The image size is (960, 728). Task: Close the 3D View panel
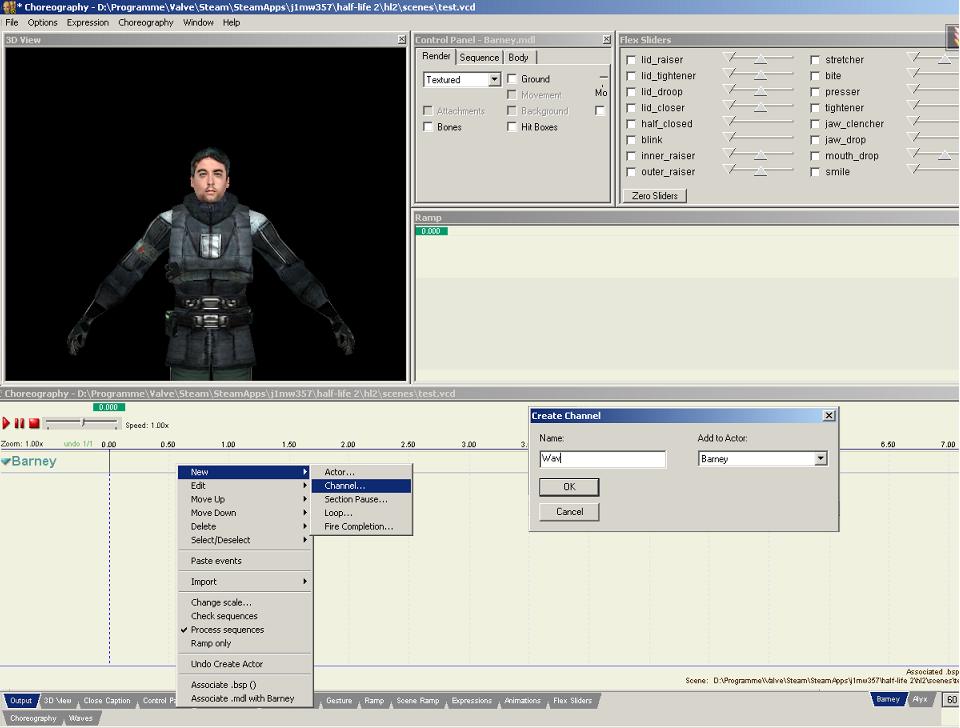pyautogui.click(x=402, y=40)
